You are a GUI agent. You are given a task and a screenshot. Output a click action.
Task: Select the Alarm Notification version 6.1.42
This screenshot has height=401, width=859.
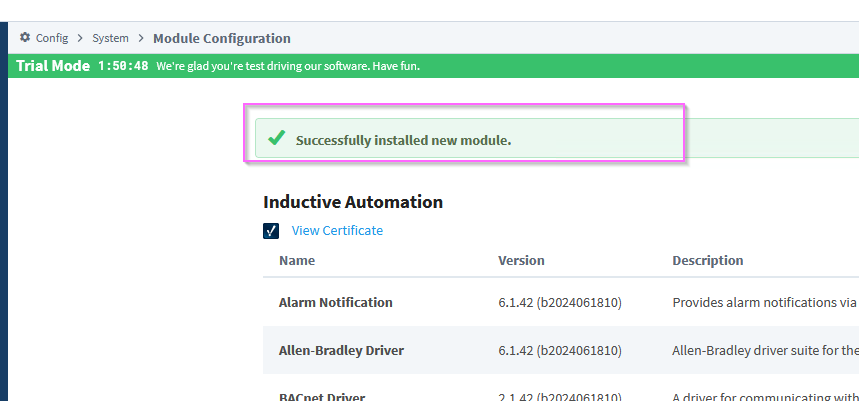tap(560, 302)
